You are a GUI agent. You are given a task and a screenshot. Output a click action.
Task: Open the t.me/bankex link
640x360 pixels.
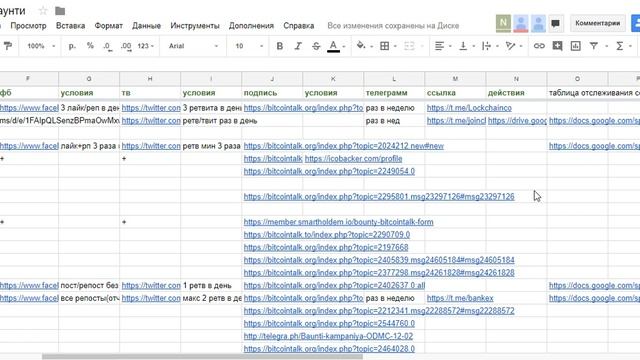pyautogui.click(x=460, y=298)
